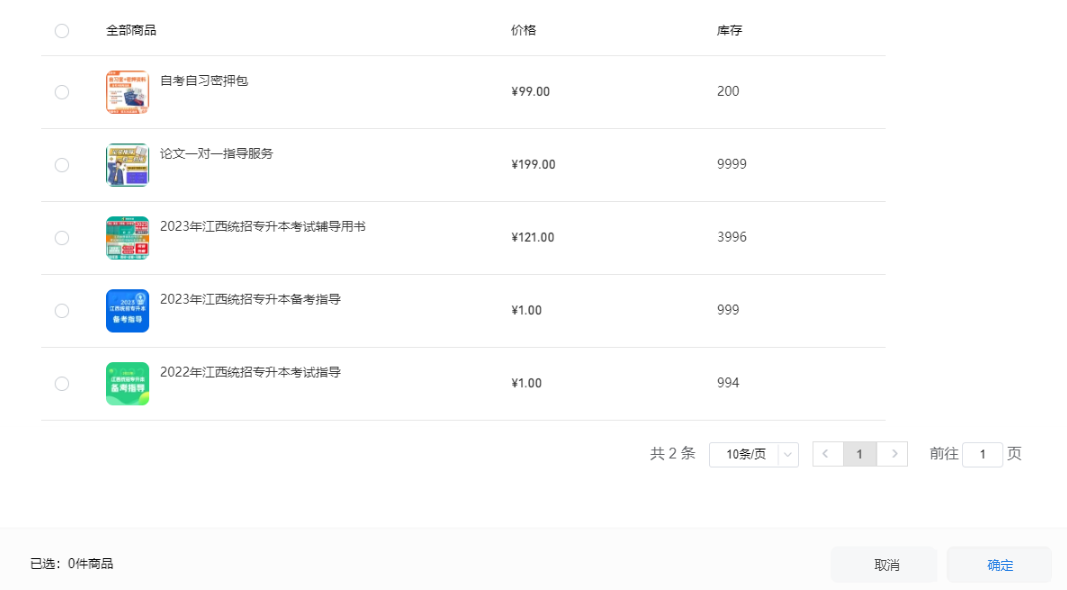
Task: Open the 10条/页 page size dropdown
Action: (753, 454)
